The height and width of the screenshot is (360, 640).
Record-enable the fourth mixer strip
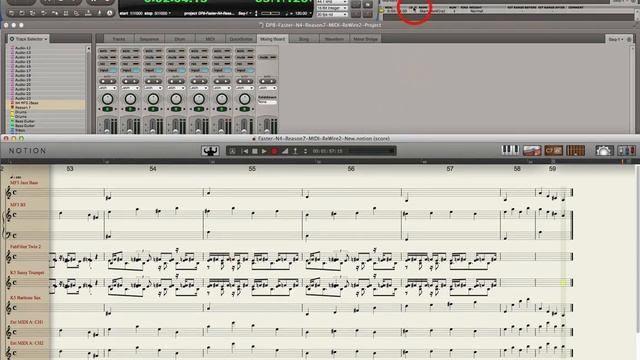(176, 64)
